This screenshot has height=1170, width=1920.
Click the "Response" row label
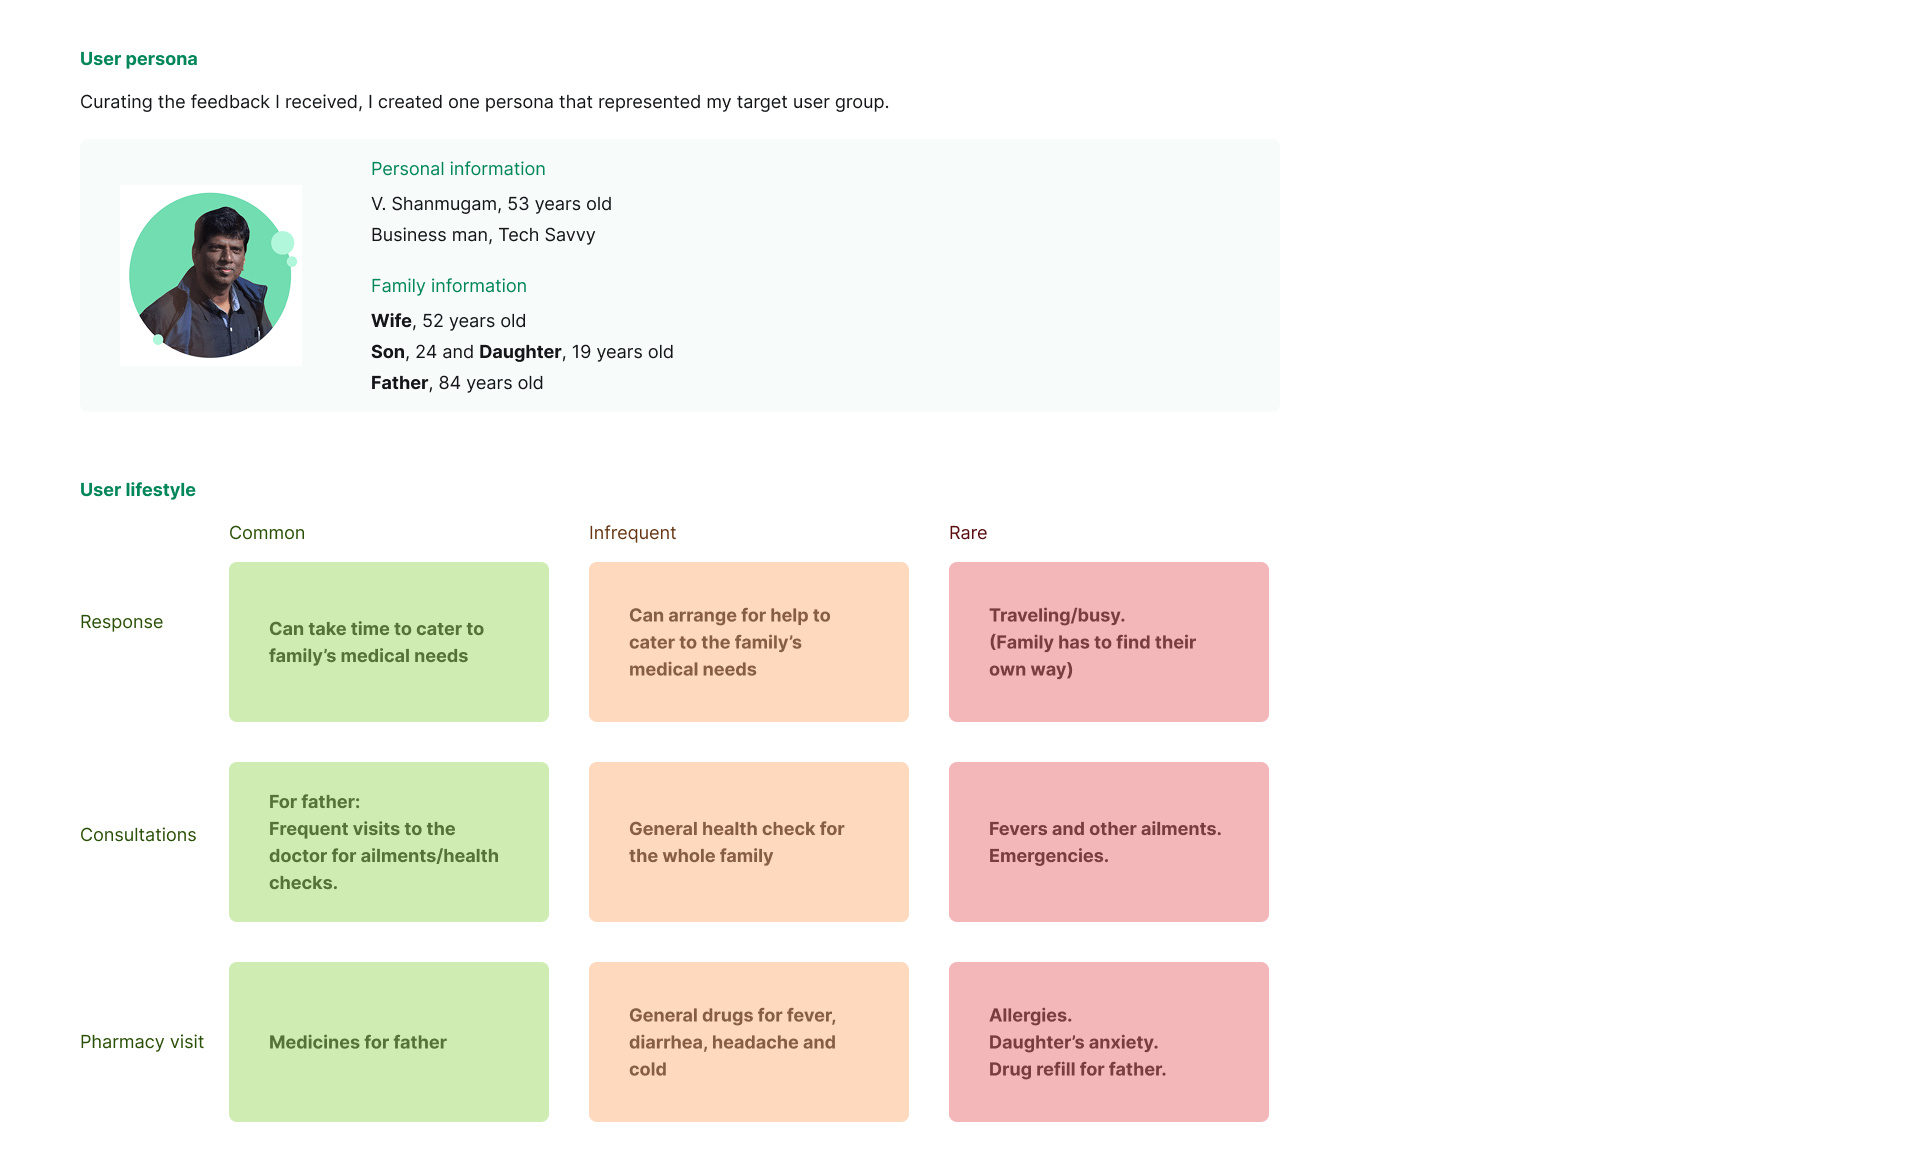click(121, 622)
